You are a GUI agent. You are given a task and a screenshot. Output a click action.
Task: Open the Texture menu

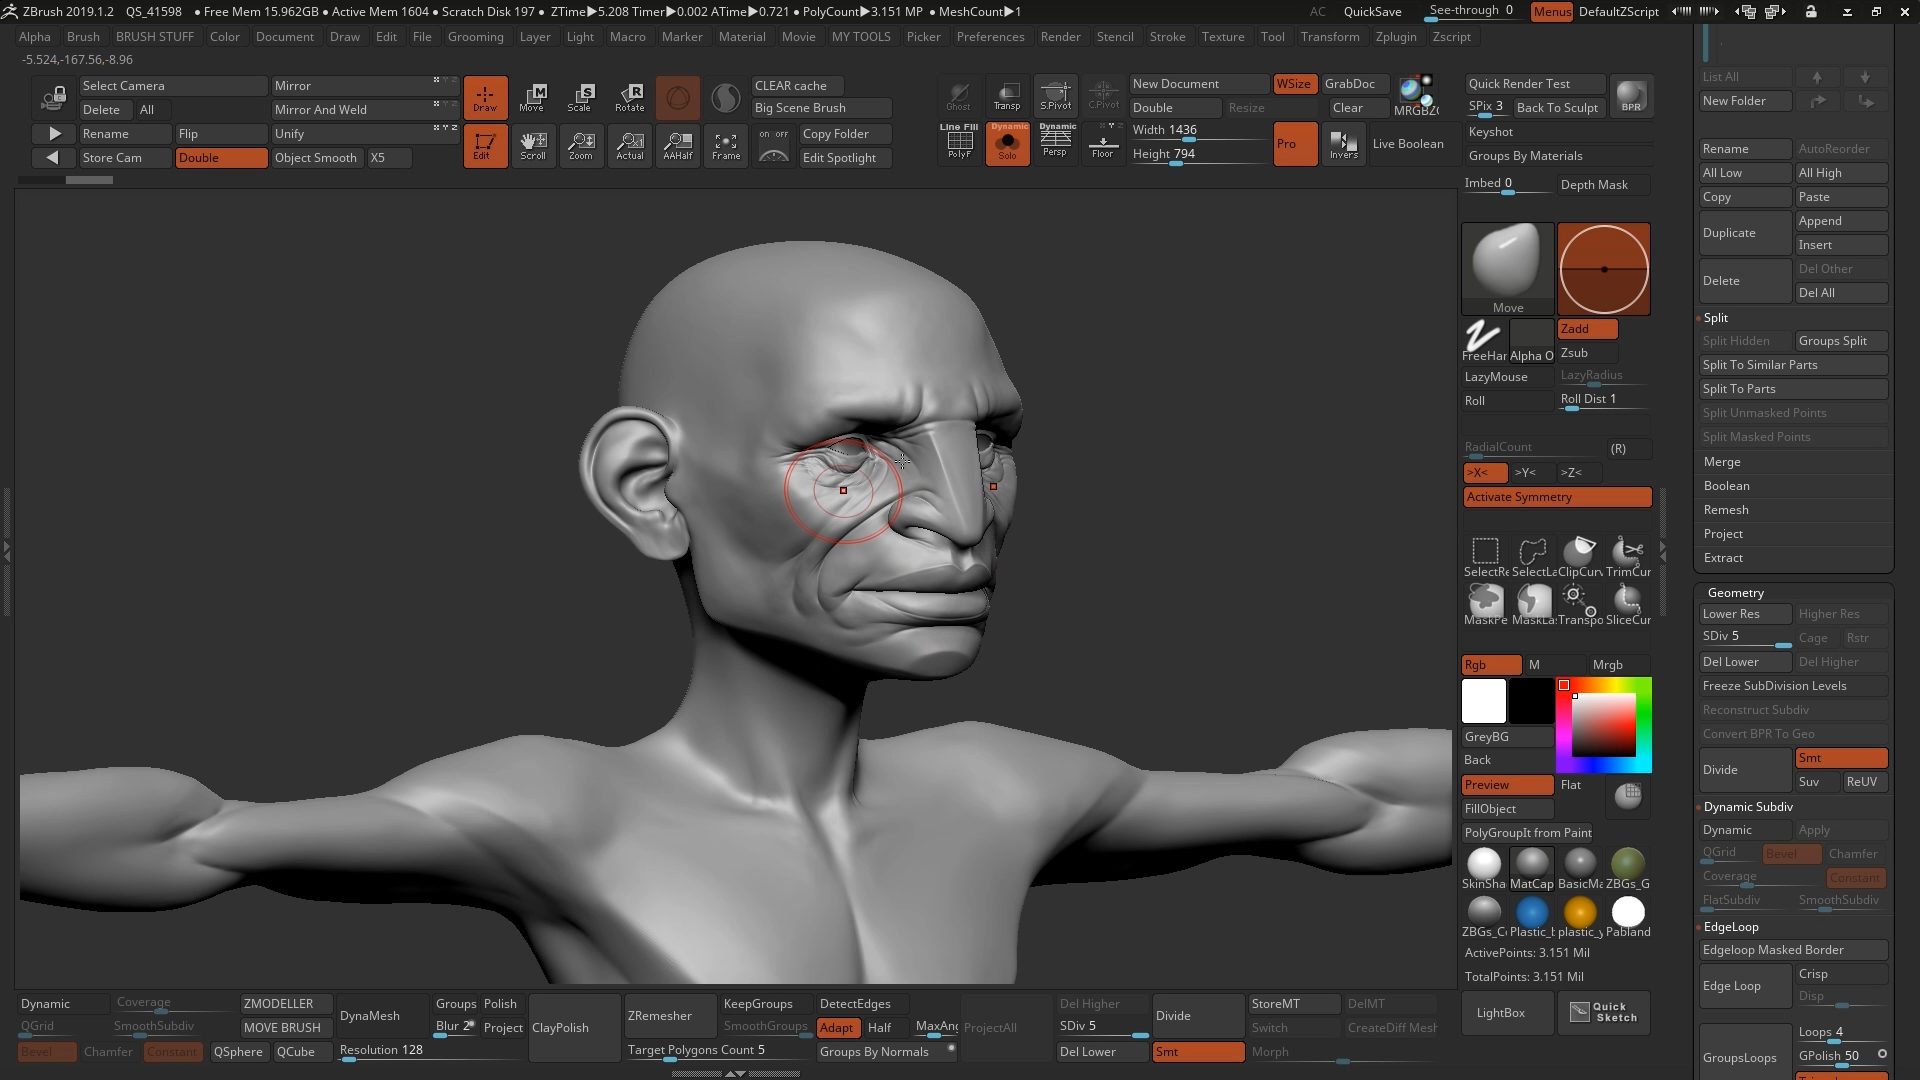[1223, 37]
